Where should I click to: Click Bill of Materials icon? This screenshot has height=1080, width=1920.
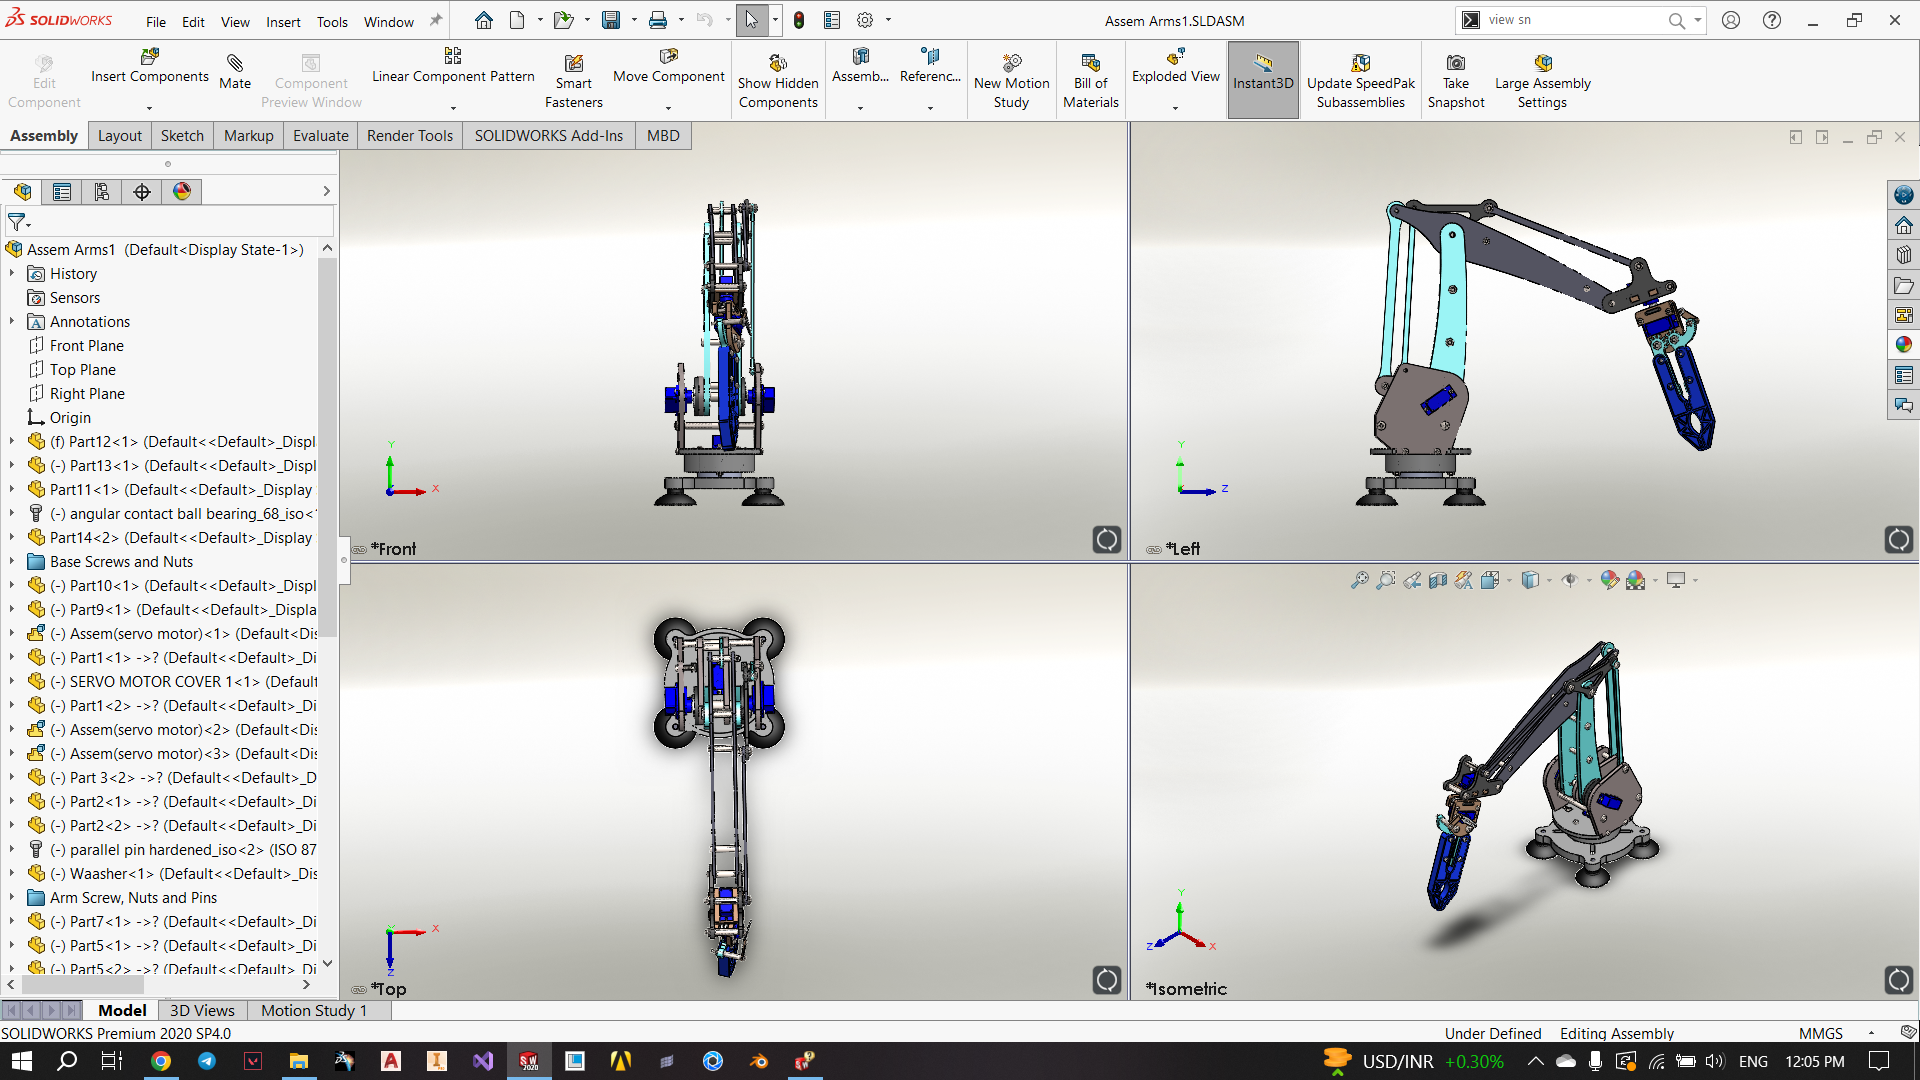[x=1090, y=64]
